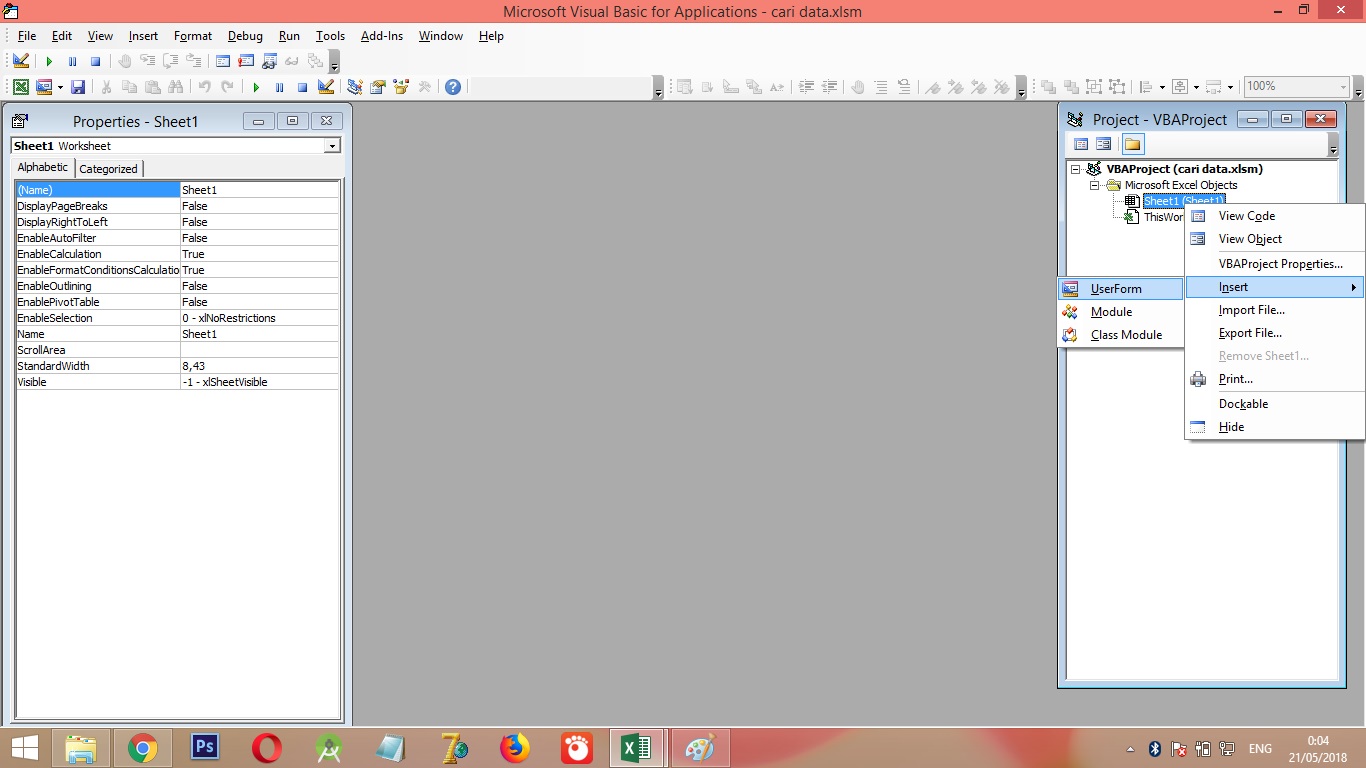Open Visual Basic Help question mark icon
This screenshot has height=768, width=1366.
pyautogui.click(x=453, y=87)
